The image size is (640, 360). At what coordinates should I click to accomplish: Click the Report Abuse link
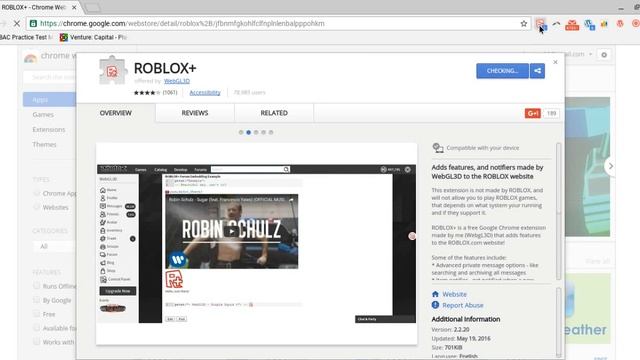(462, 305)
